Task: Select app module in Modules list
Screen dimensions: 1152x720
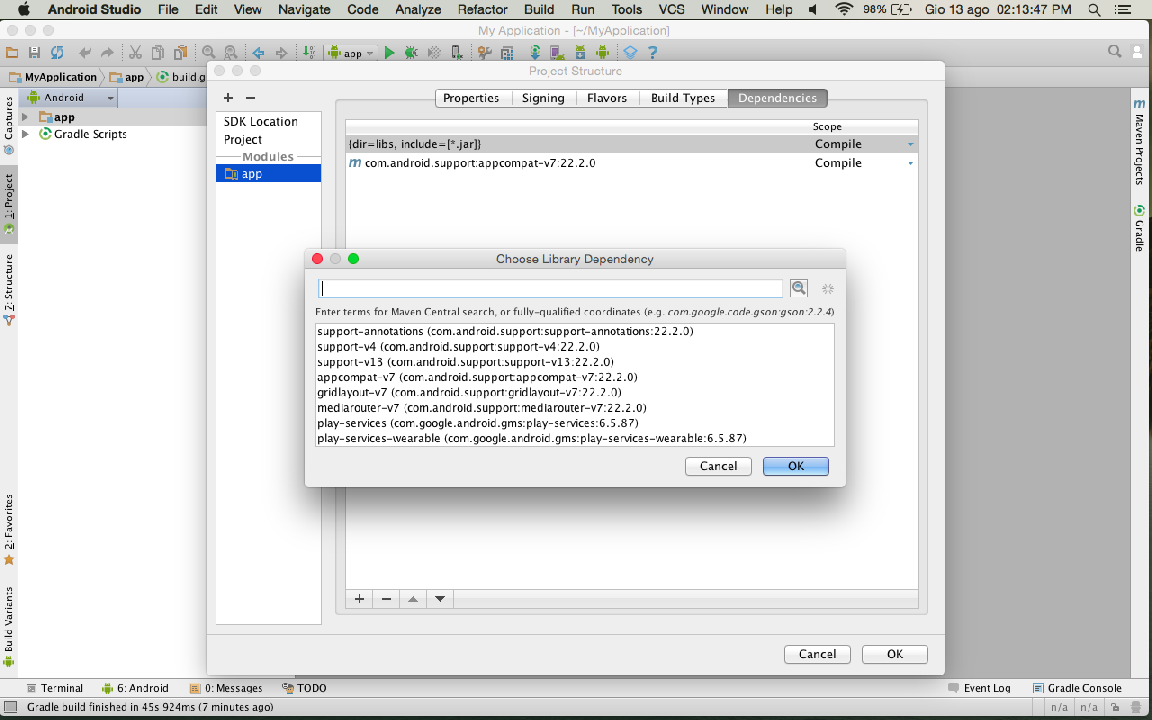Action: click(268, 174)
